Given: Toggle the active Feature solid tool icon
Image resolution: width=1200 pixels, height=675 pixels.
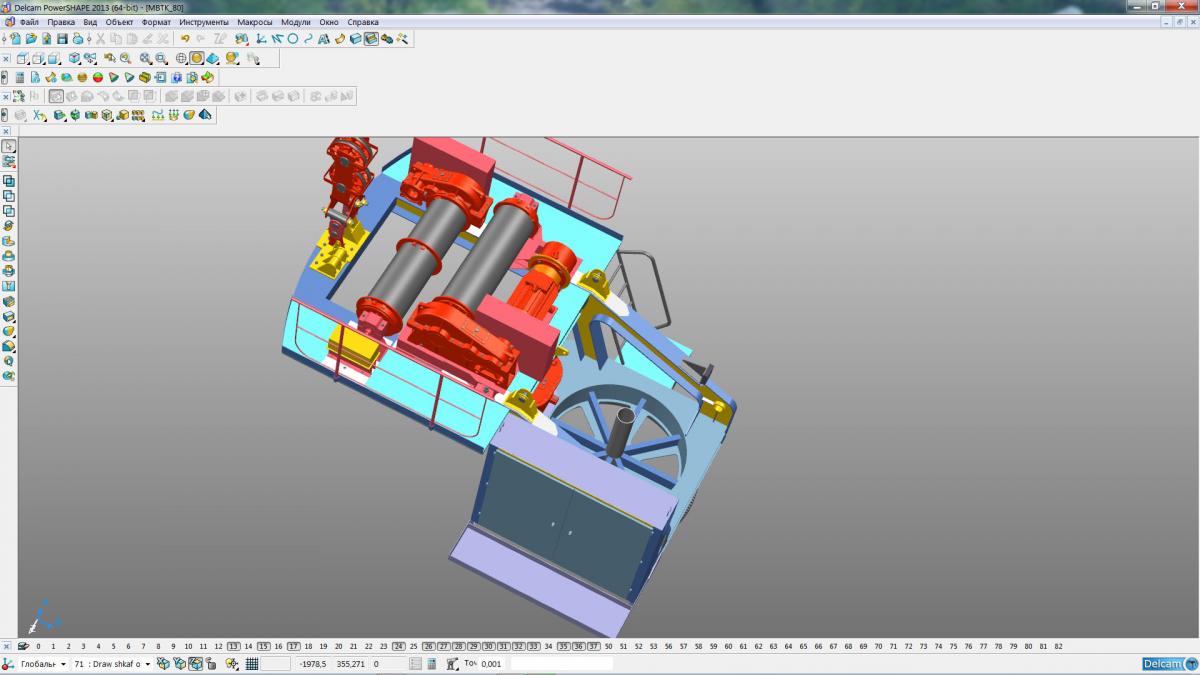Looking at the screenshot, I should 371,39.
